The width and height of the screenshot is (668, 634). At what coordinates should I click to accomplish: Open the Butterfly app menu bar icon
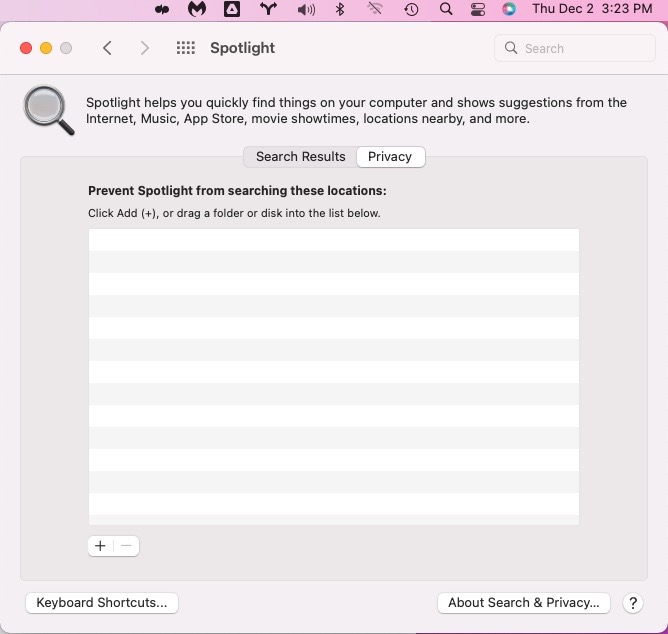pyautogui.click(x=161, y=9)
